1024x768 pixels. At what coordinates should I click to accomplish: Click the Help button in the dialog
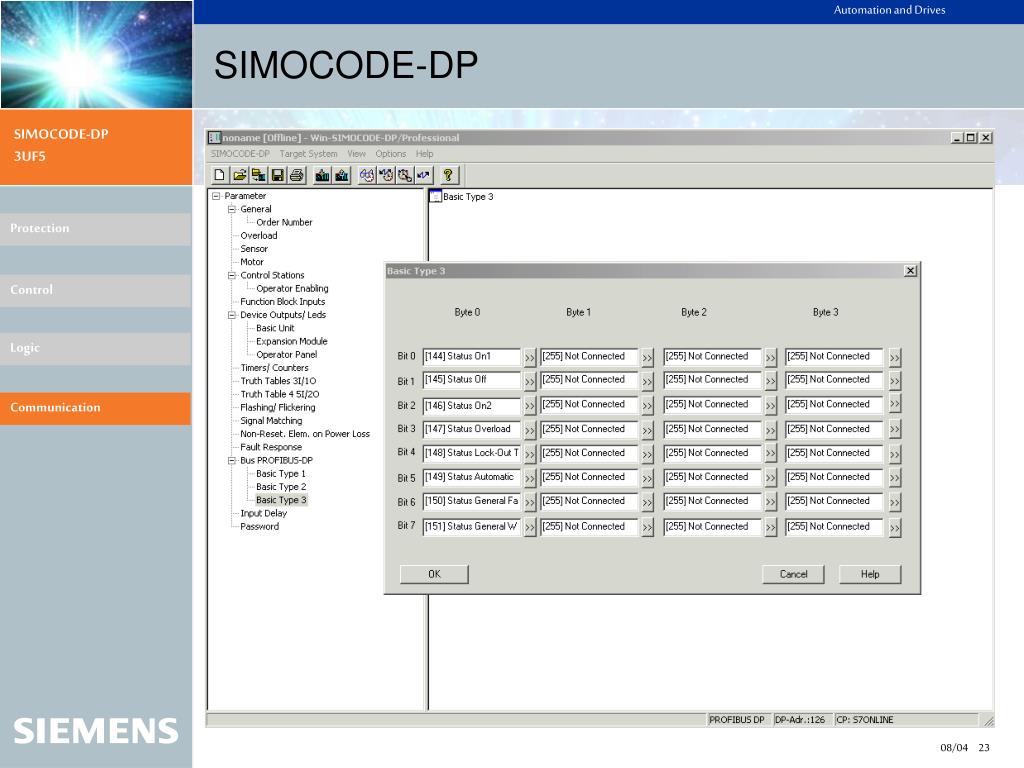coord(870,574)
